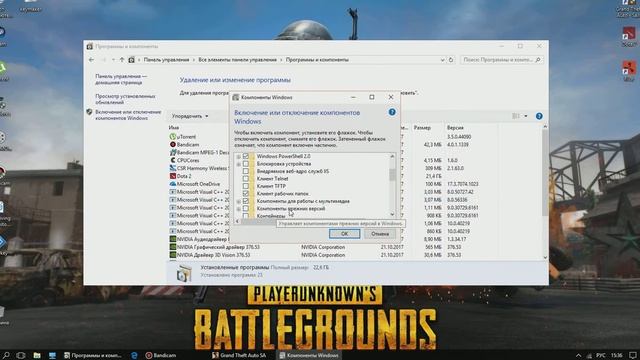Select the Dota 2 program icon

(173, 176)
